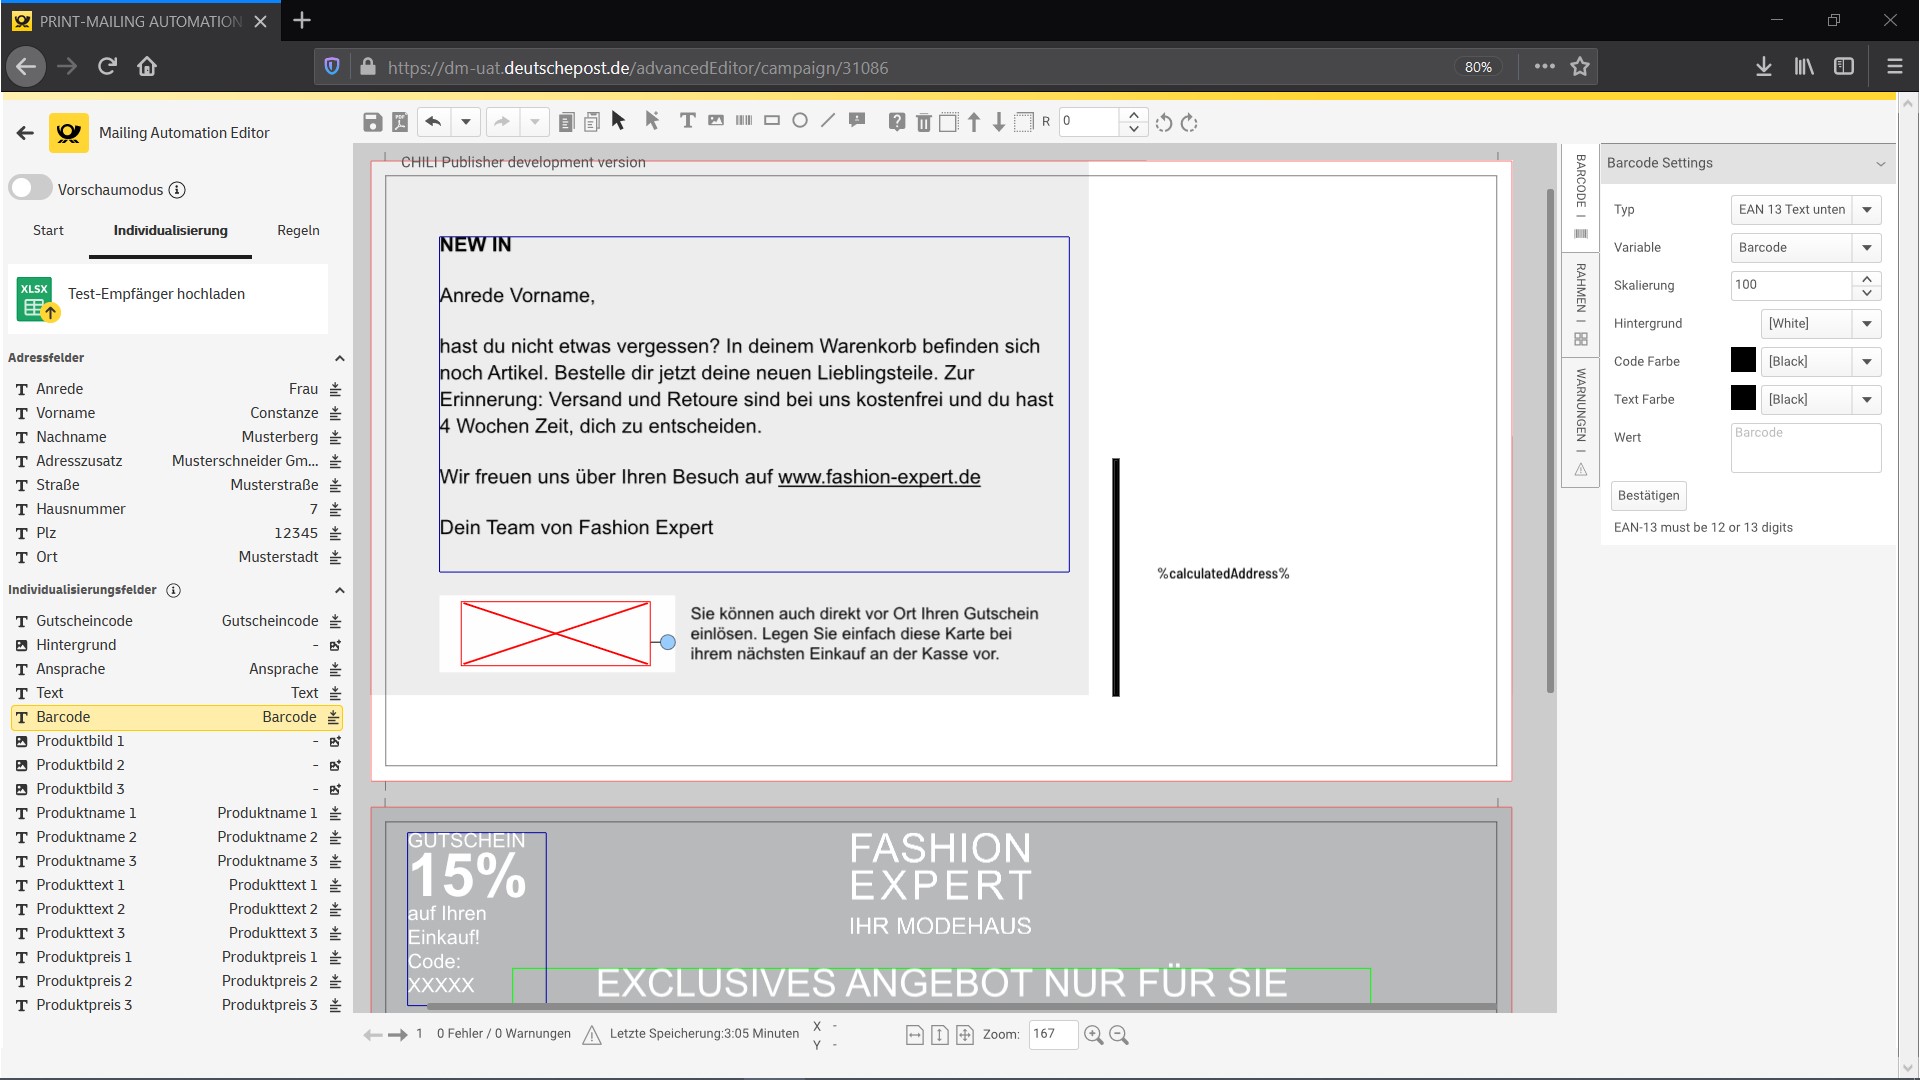Click the save document icon

(372, 122)
